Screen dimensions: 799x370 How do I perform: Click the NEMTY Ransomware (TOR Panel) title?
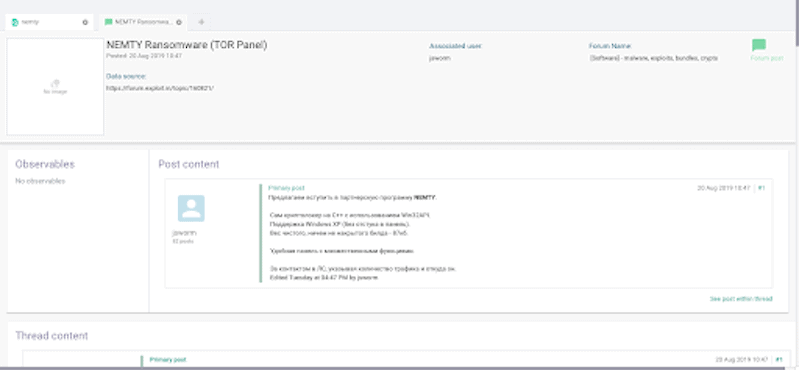(x=187, y=45)
